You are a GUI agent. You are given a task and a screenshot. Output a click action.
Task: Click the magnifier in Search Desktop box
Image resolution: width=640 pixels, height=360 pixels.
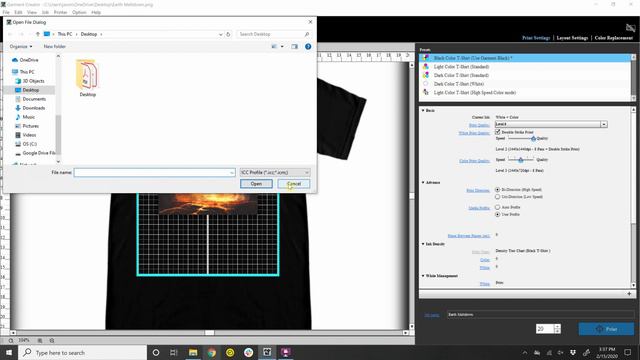307,34
